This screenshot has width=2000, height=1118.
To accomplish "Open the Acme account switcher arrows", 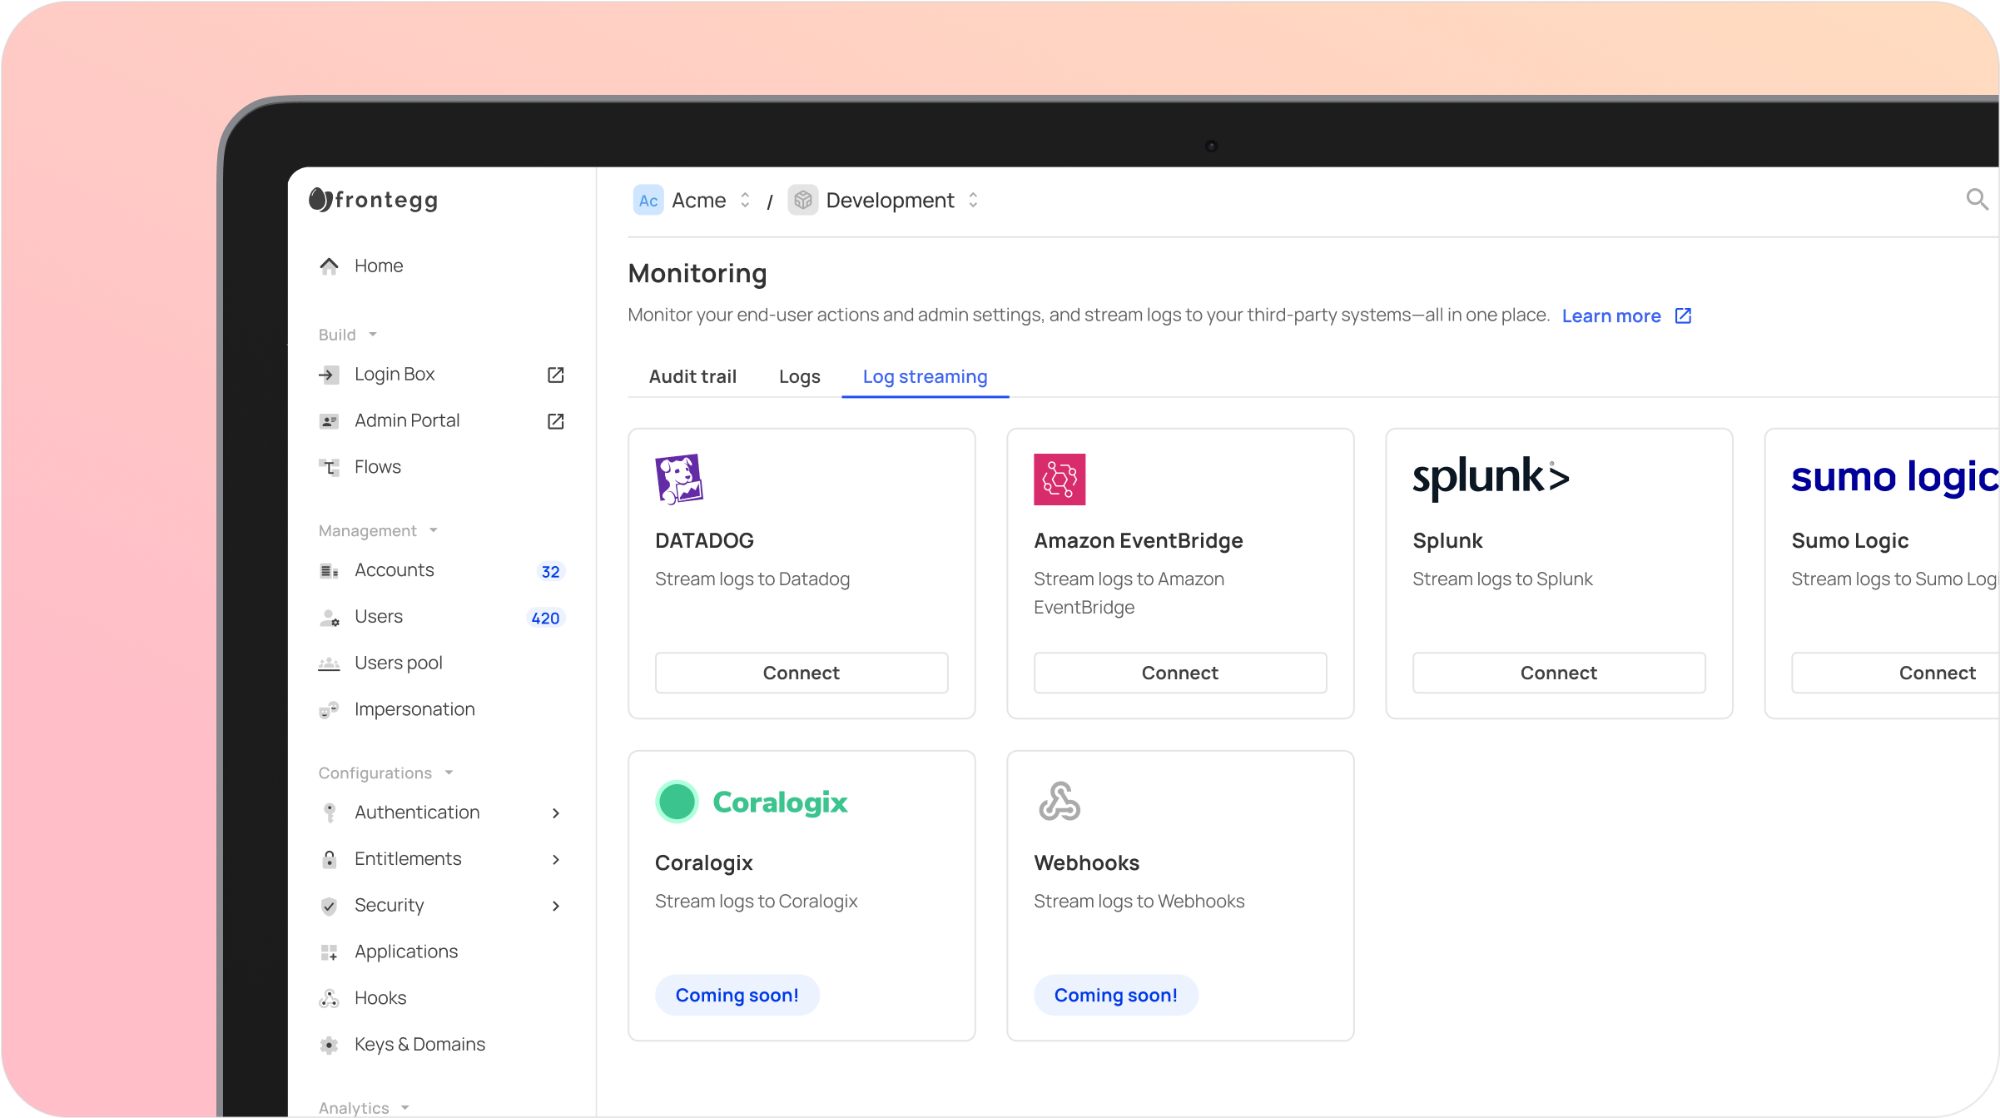I will coord(745,200).
